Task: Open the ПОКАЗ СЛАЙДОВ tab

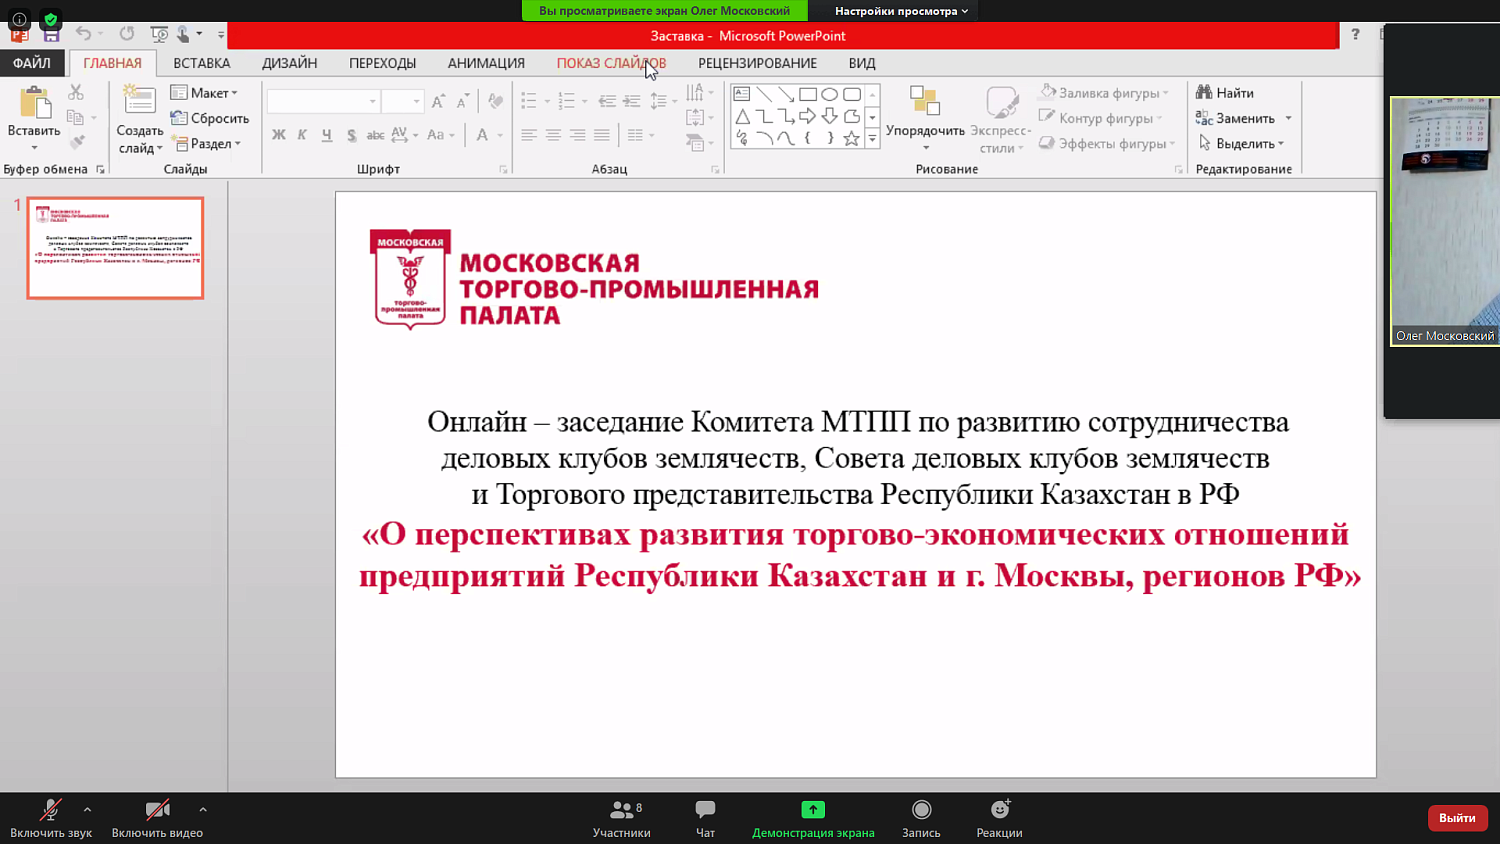Action: coord(613,62)
